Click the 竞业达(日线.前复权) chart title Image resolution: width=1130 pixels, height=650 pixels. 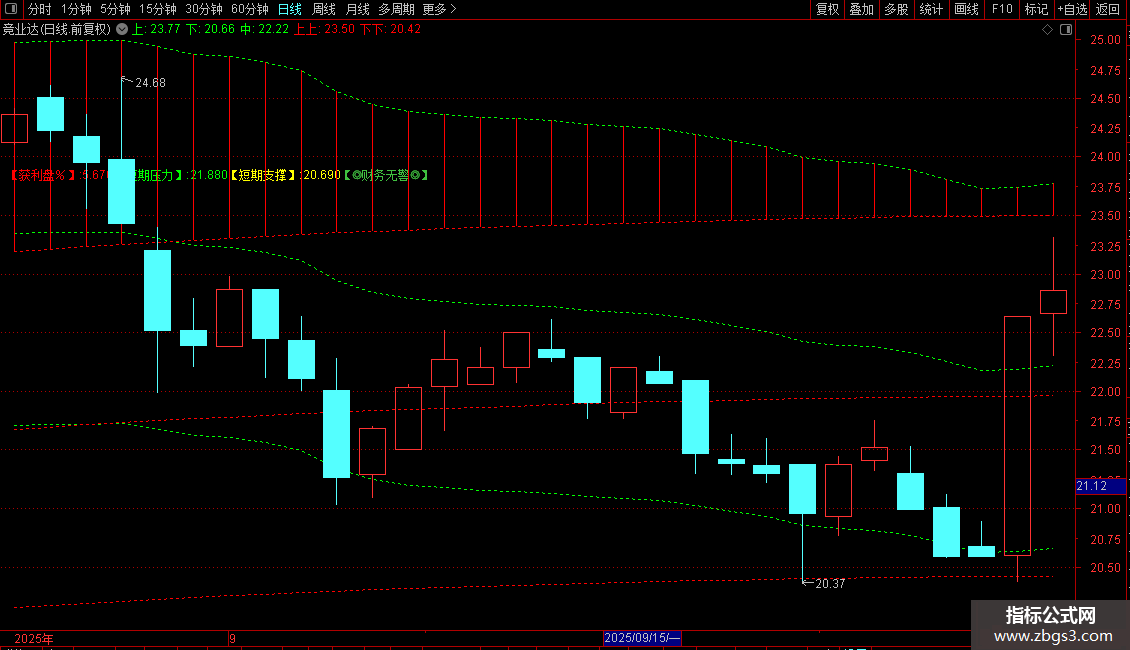(x=57, y=30)
